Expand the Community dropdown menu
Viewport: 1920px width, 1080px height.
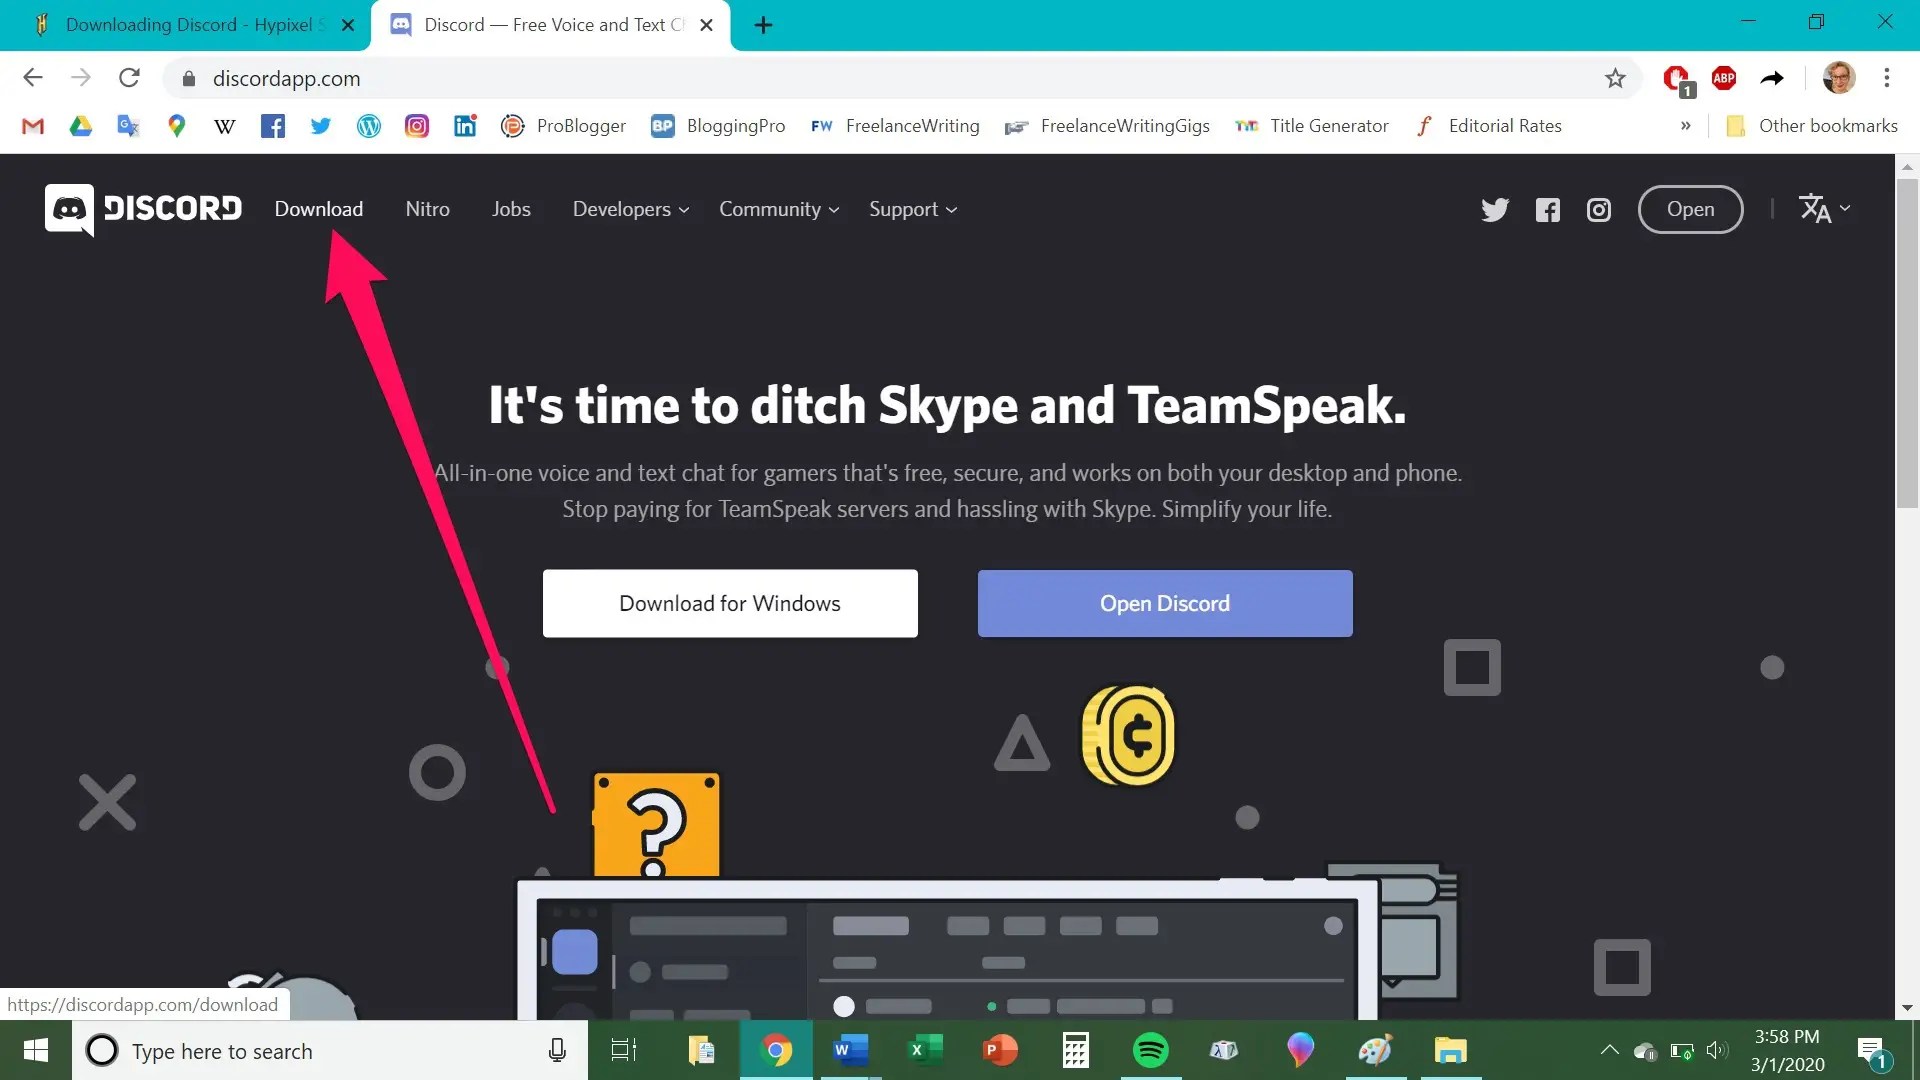pos(779,209)
